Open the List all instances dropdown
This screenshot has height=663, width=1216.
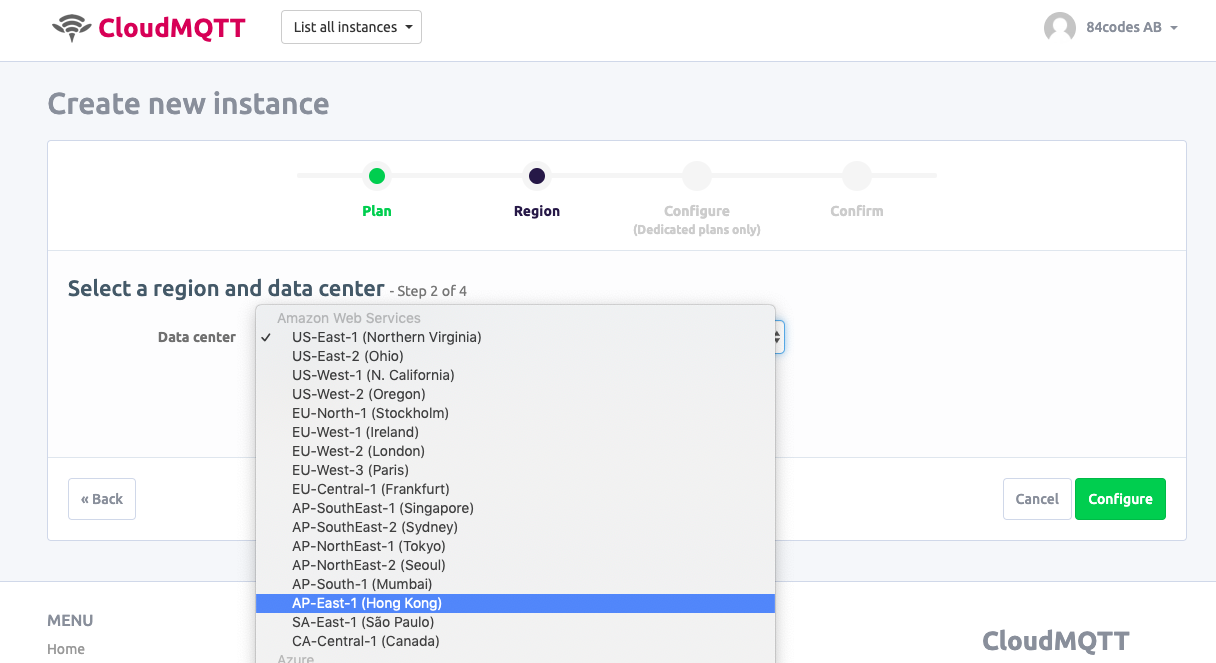[351, 27]
